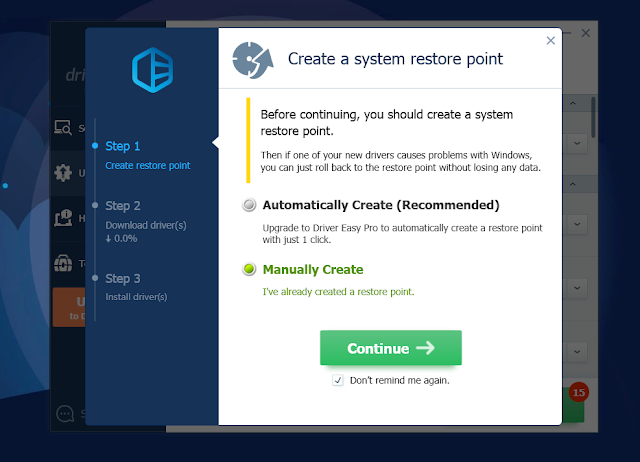The image size is (640, 462).
Task: Open Tools toolbox icon in background sidebar
Action: click(63, 263)
